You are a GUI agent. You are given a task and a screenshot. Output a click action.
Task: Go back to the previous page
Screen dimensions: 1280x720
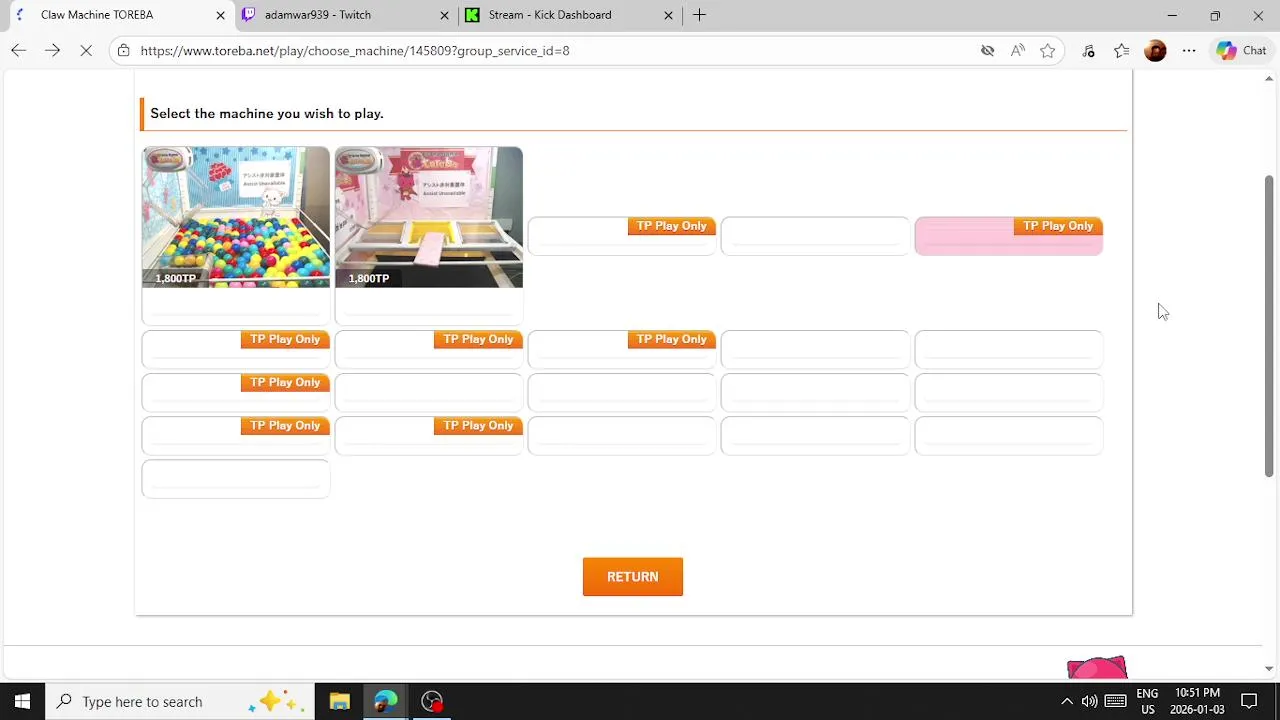coord(18,50)
